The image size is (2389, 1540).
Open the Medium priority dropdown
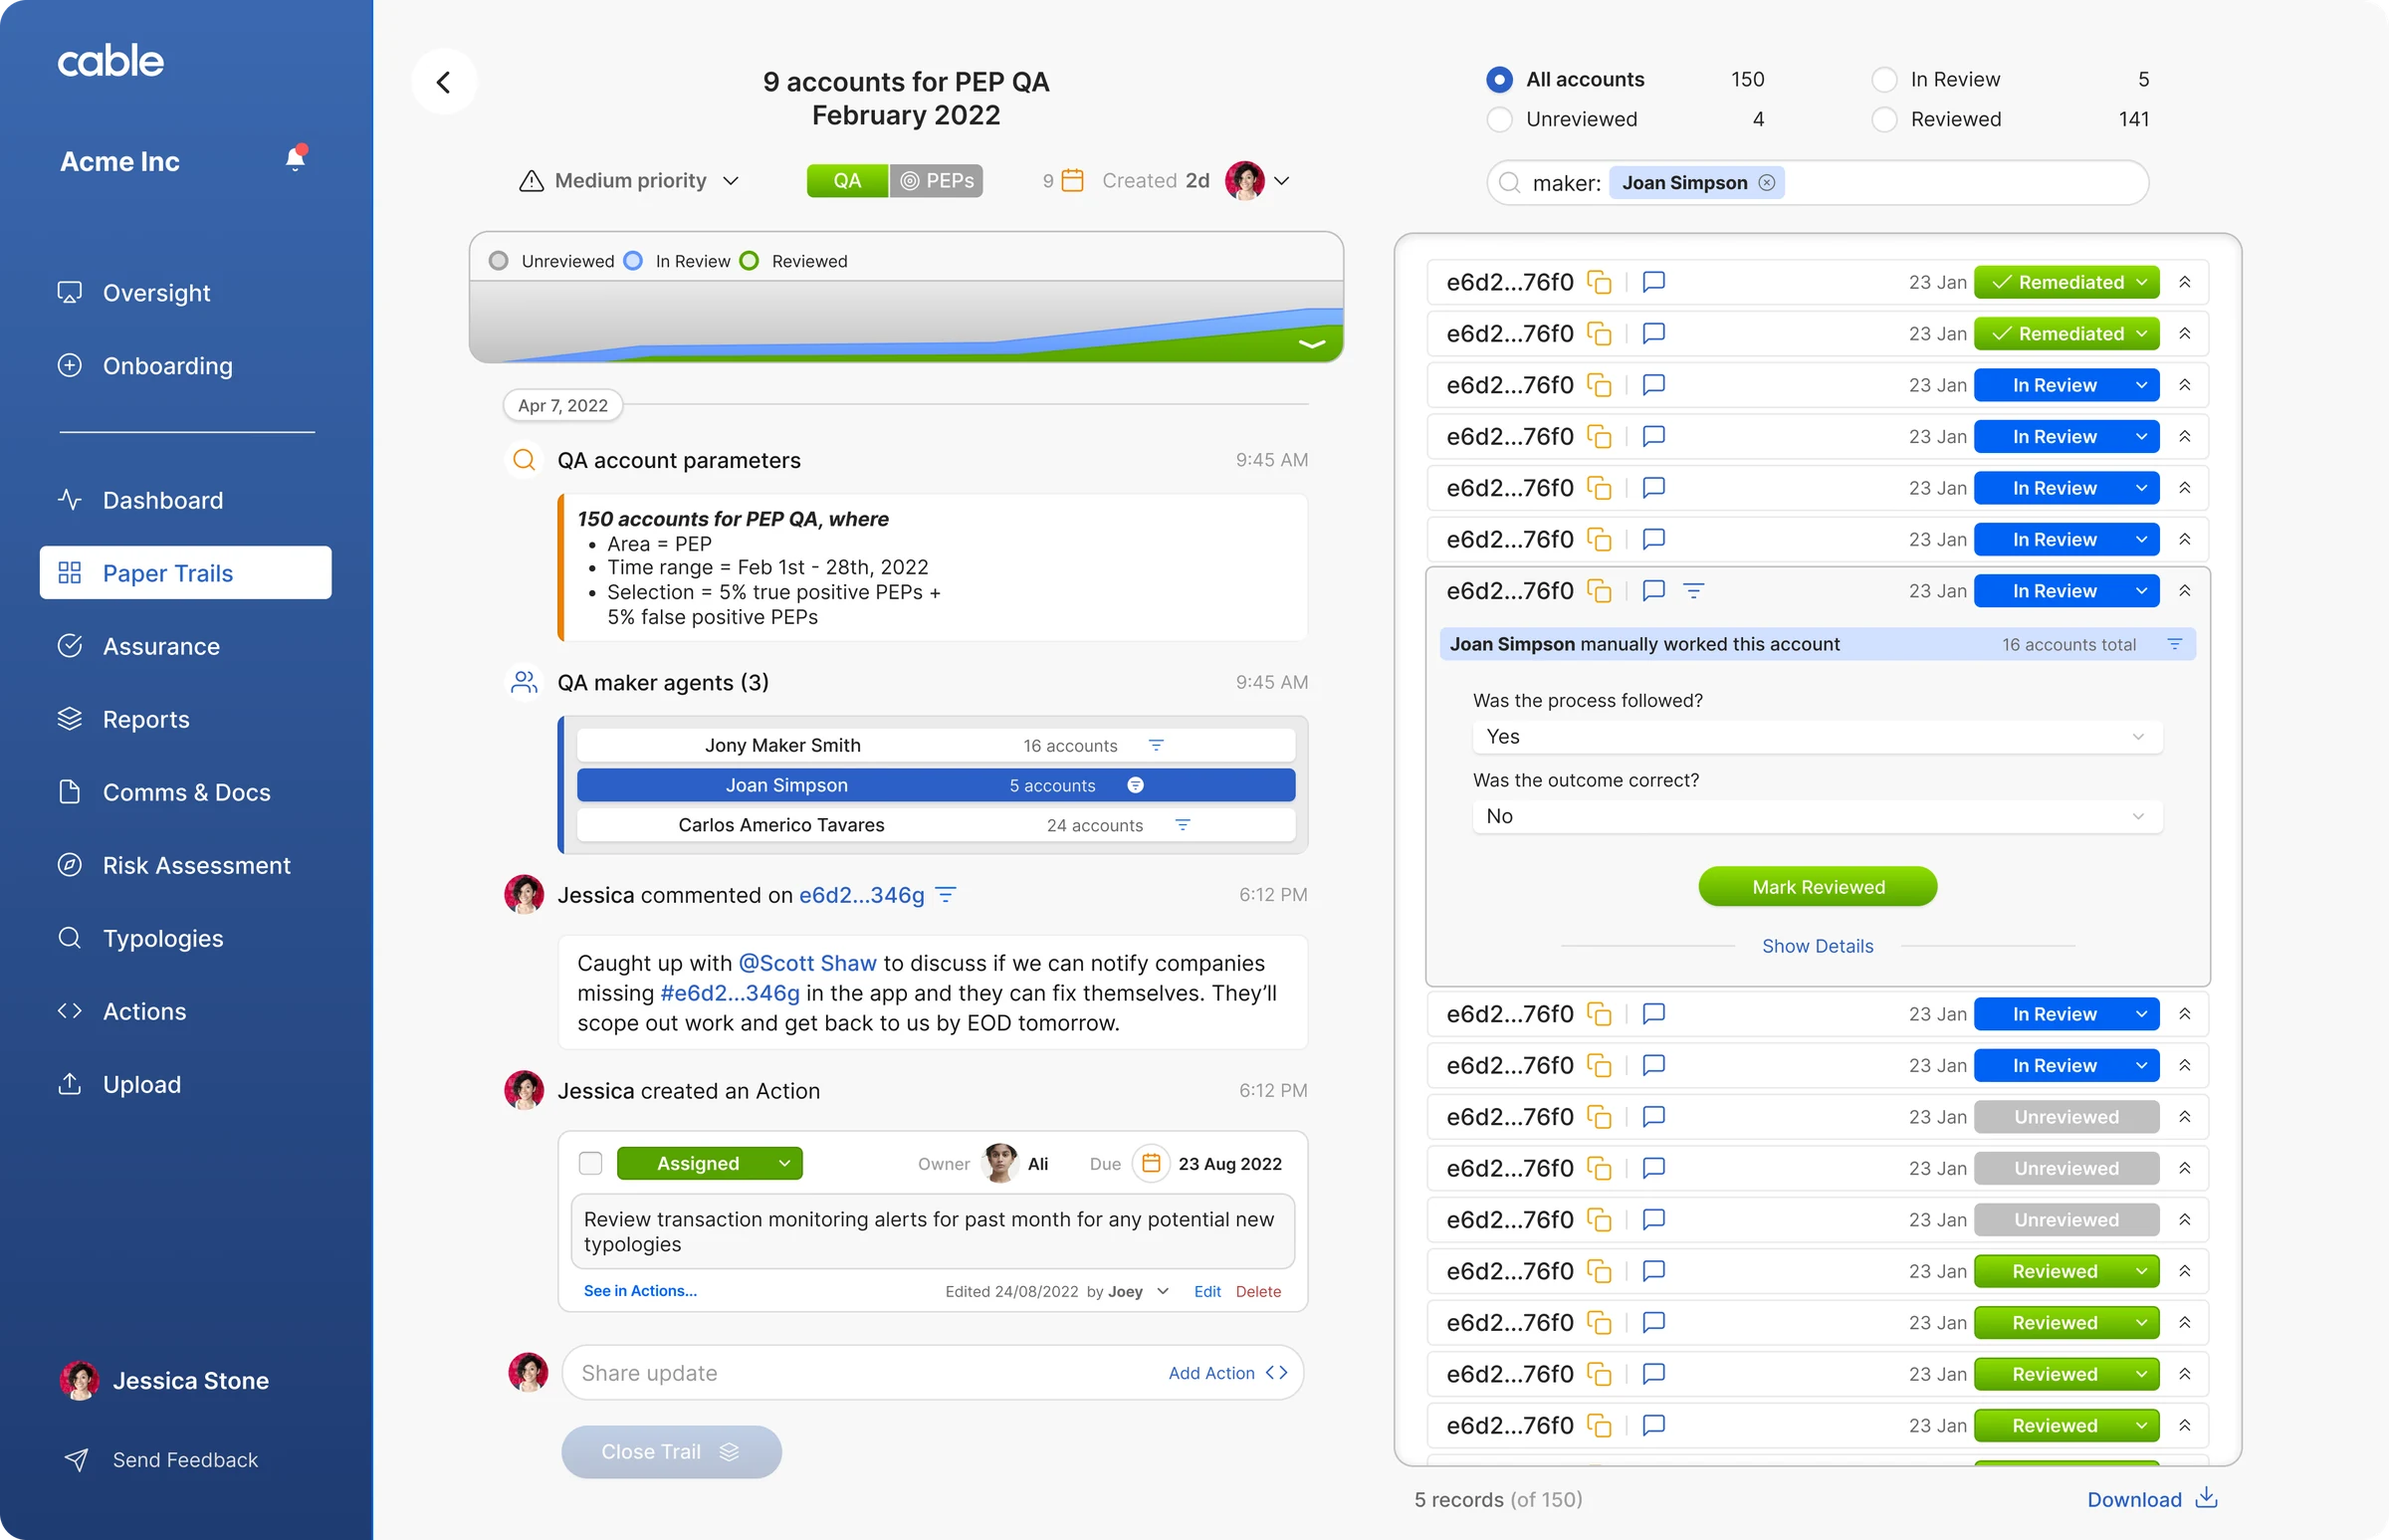coord(629,181)
